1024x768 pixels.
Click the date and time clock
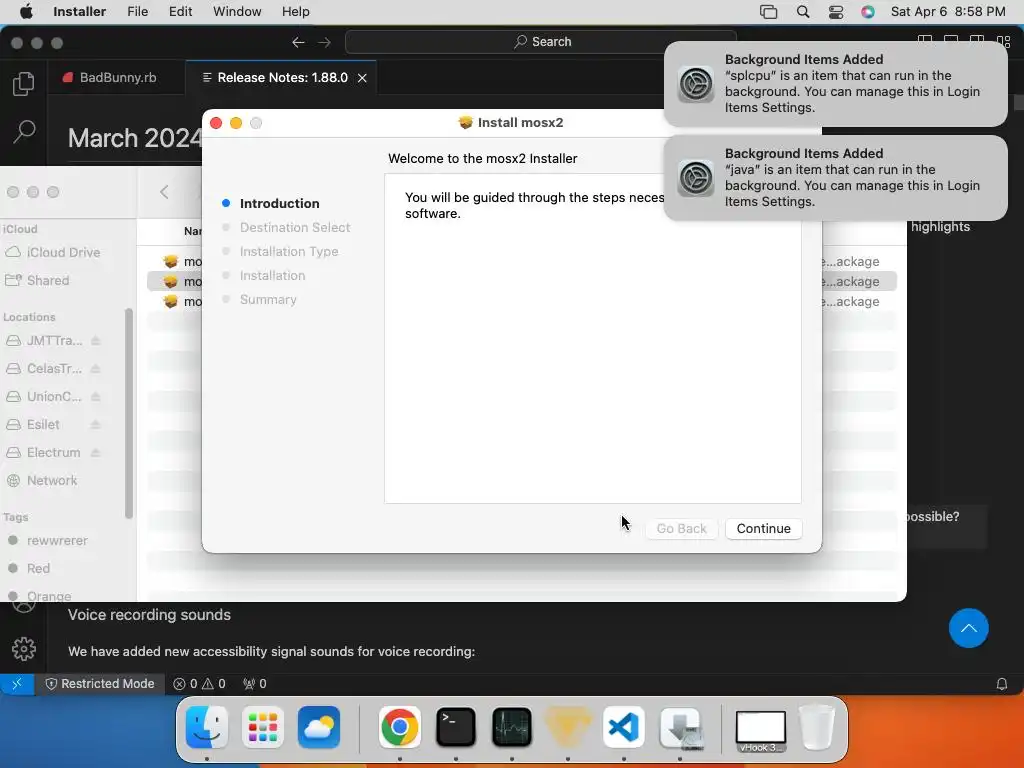pos(948,12)
